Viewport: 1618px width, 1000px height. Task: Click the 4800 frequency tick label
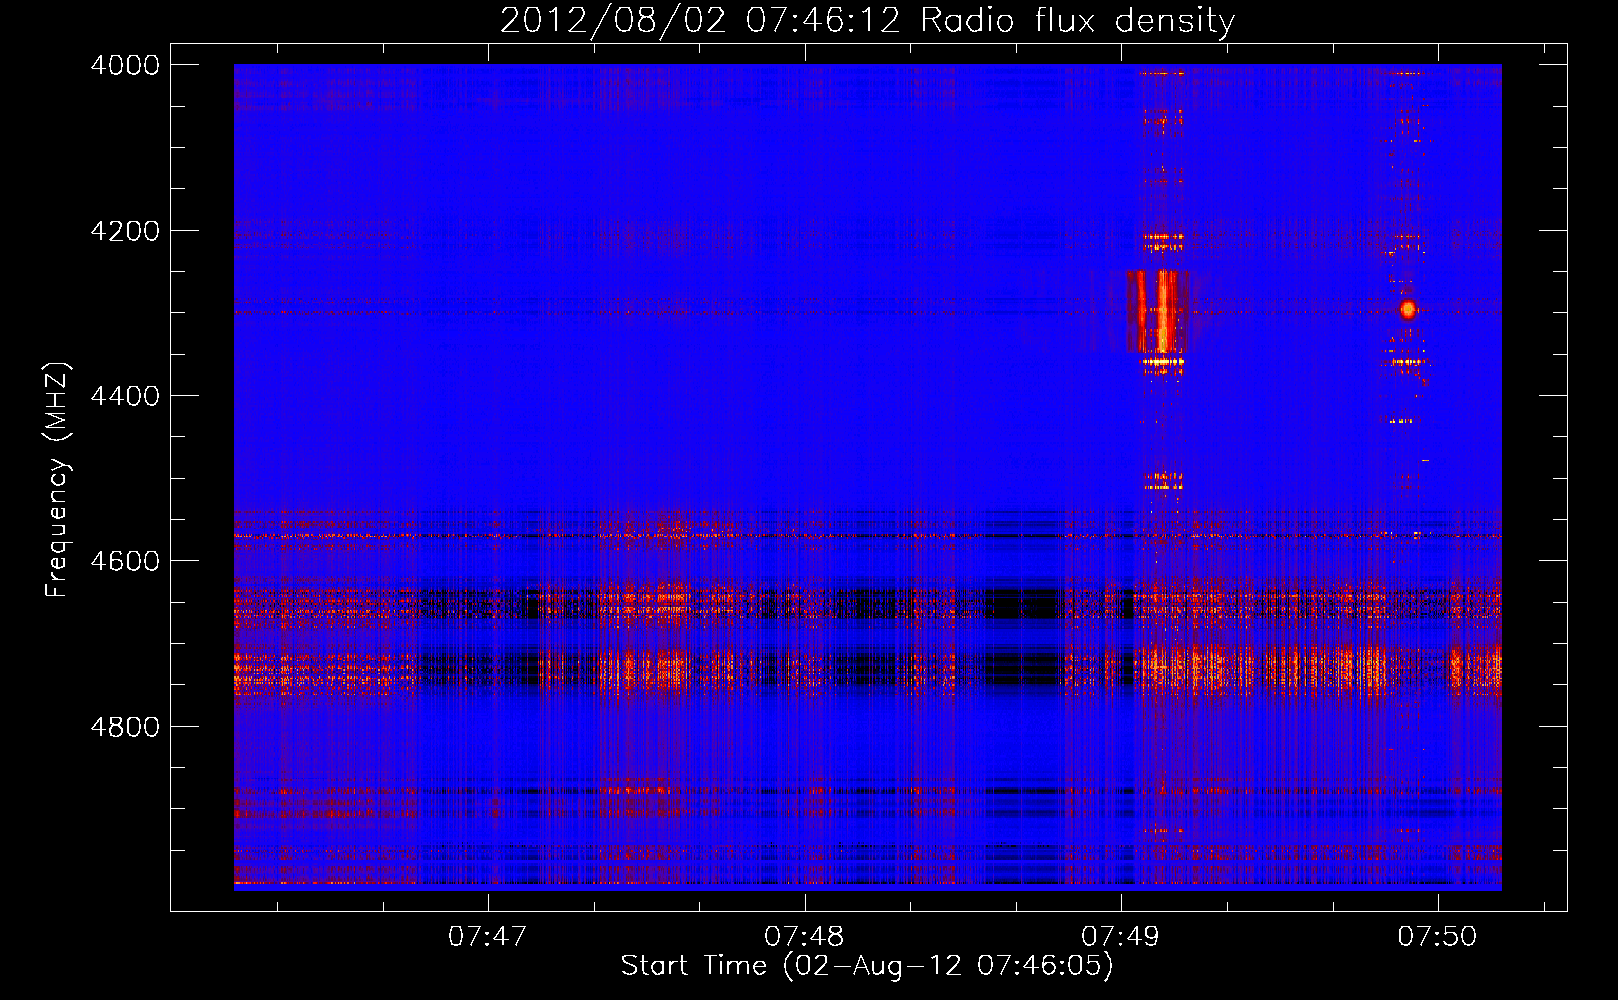coord(125,727)
